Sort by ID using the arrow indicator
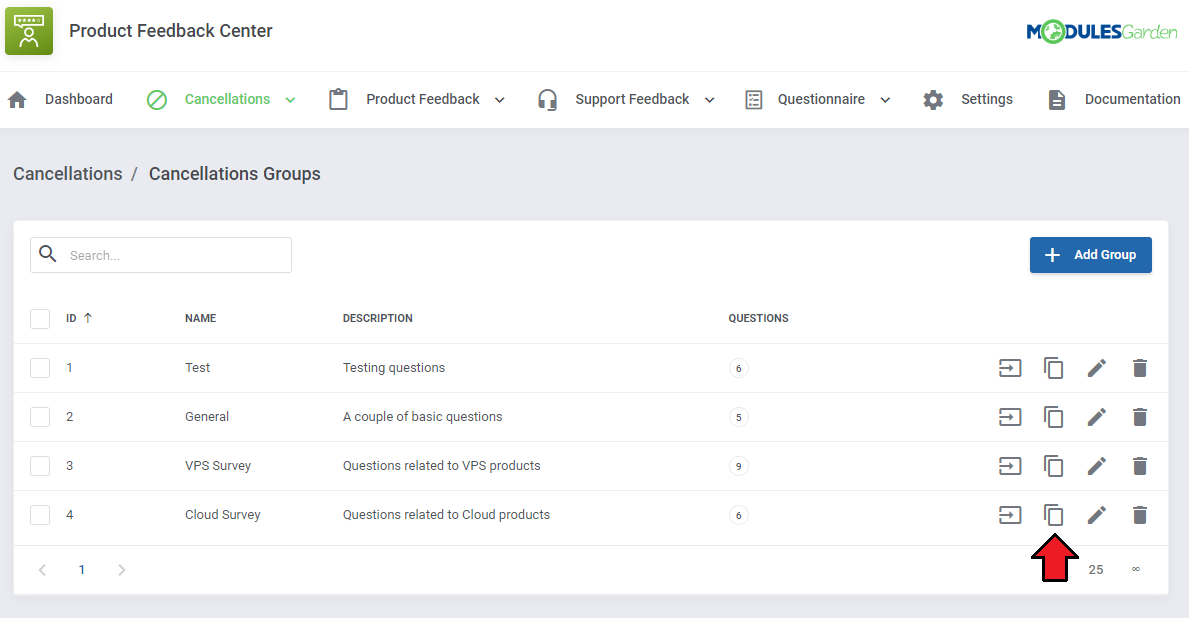The width and height of the screenshot is (1189, 618). pos(88,318)
